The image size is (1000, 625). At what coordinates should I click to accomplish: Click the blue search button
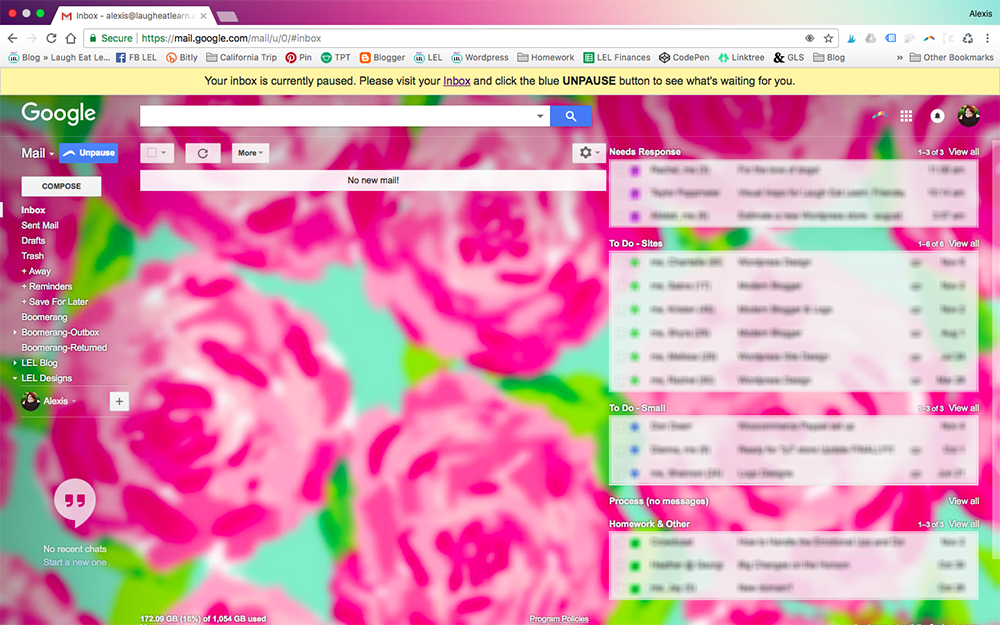[570, 116]
